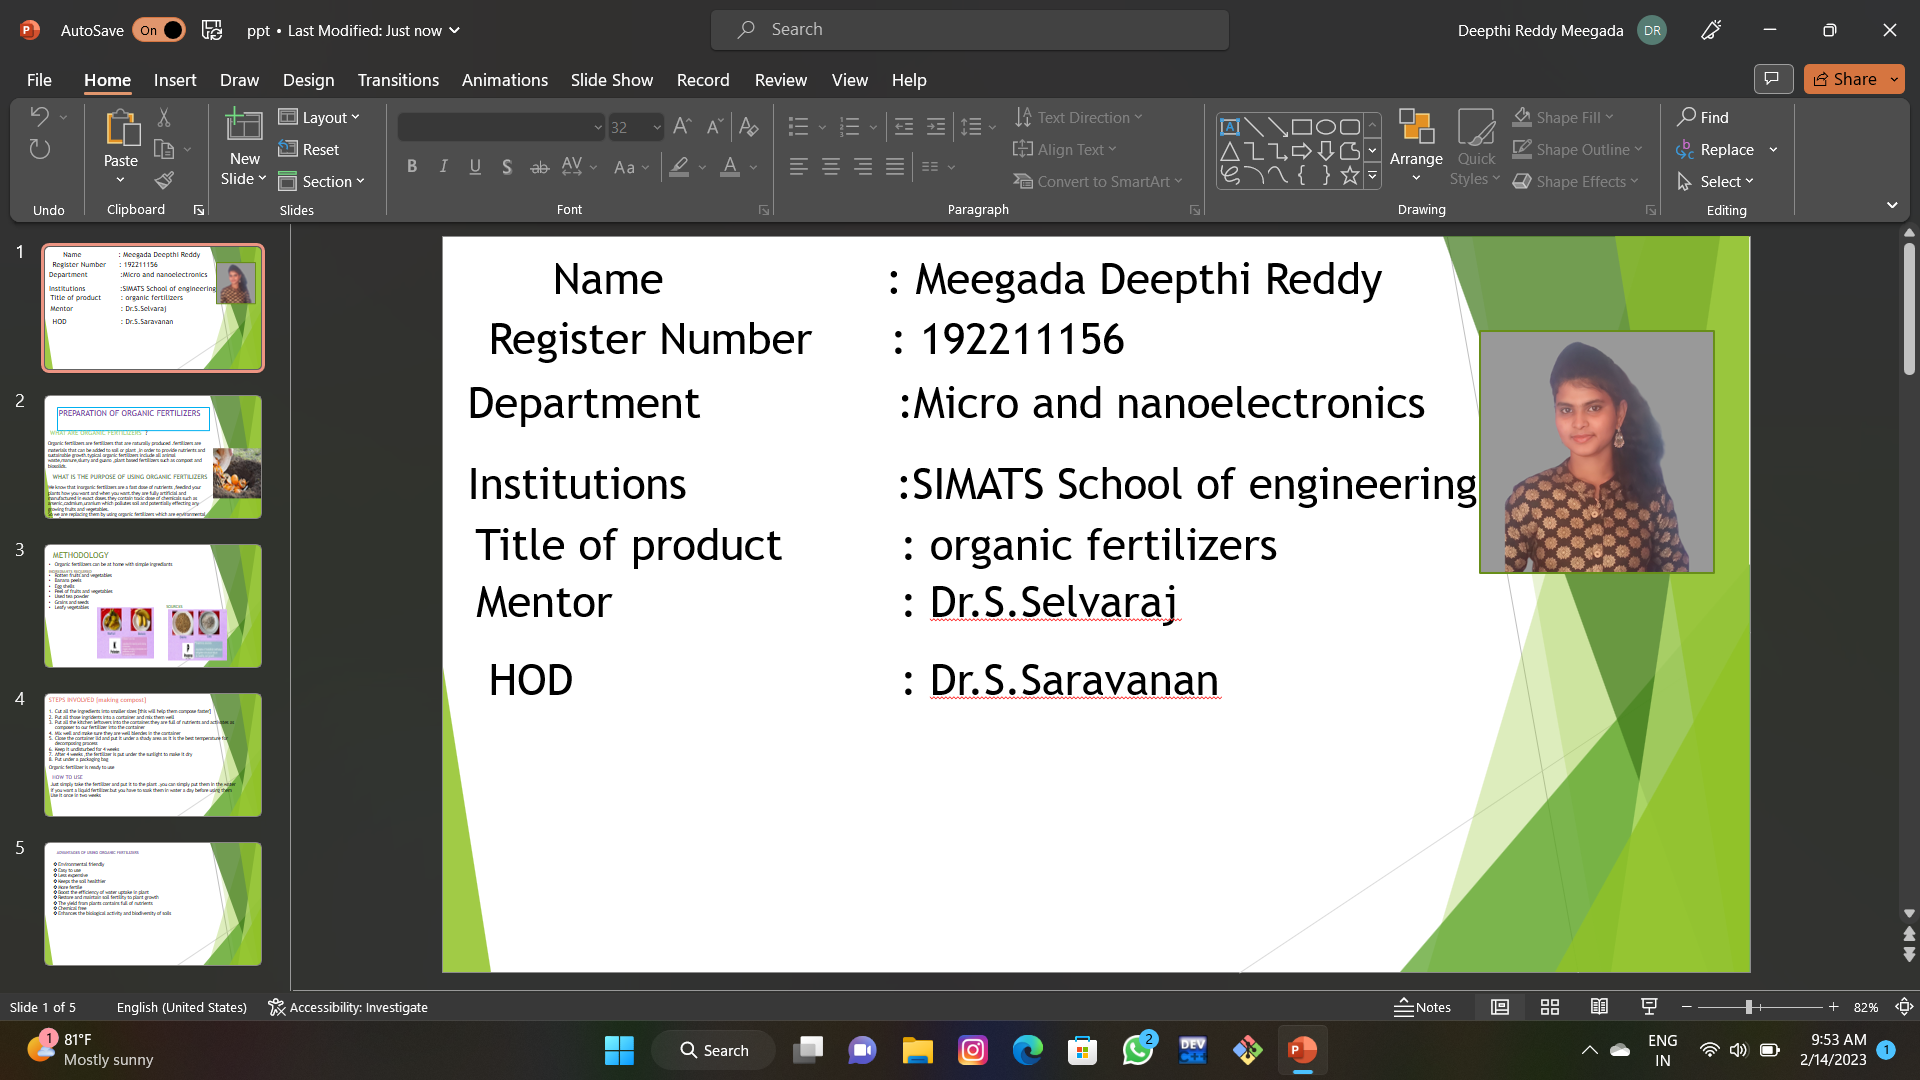Image resolution: width=1920 pixels, height=1080 pixels.
Task: Apply strikethrough formatting
Action: [539, 167]
